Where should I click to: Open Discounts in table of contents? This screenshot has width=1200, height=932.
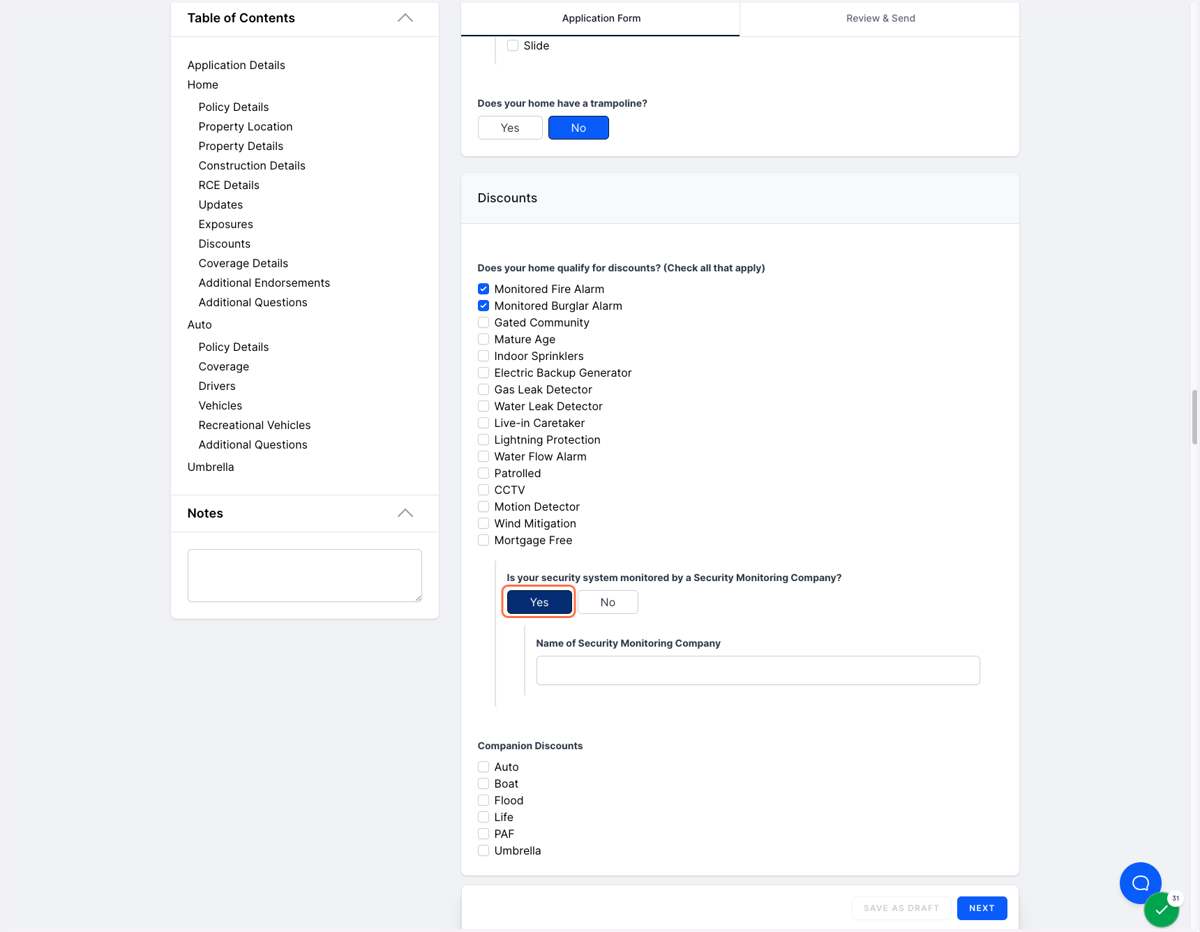pos(224,244)
